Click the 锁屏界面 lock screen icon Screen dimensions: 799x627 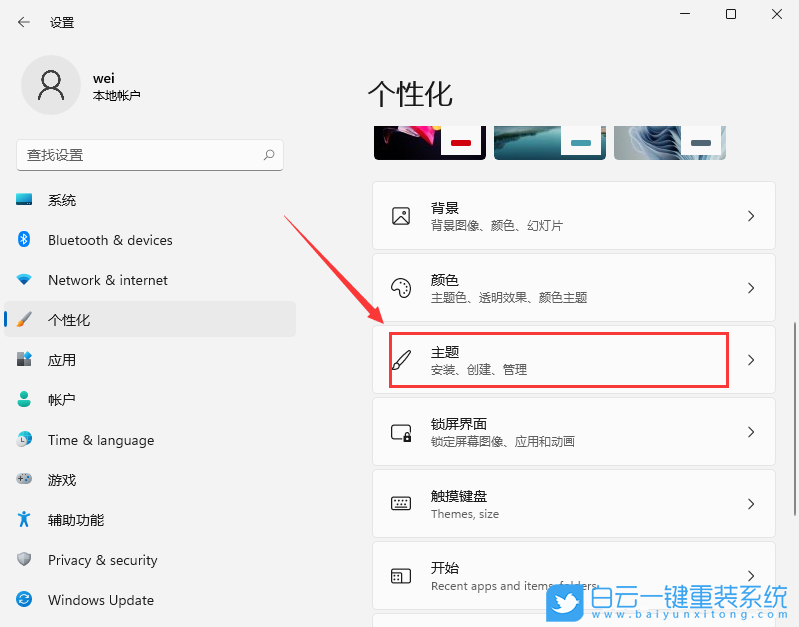click(401, 432)
